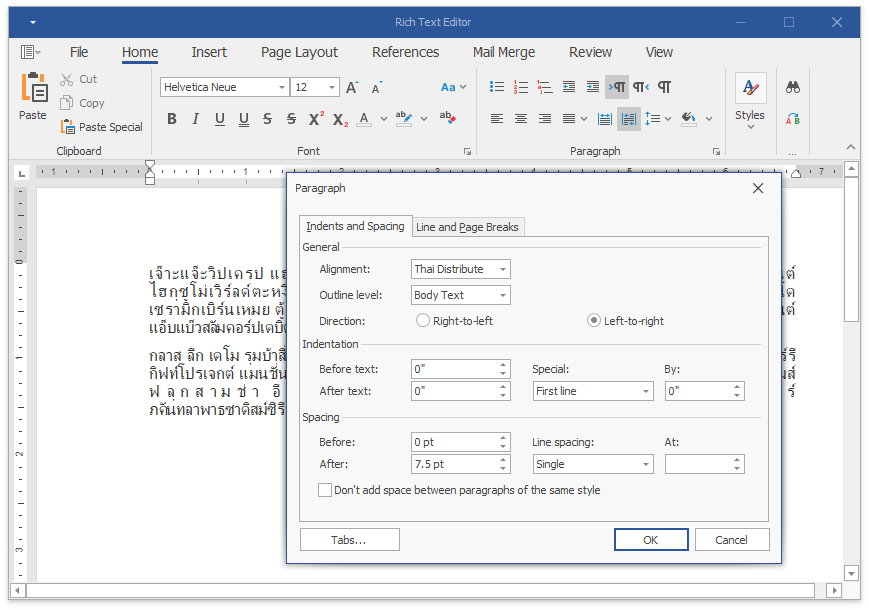Apply Superscript formatting

tap(316, 119)
